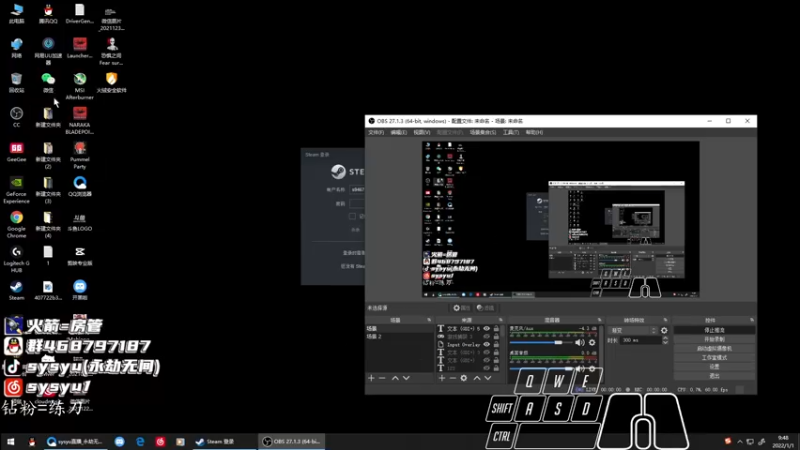
Task: Pop out the Scene Transitions dock via its header icon
Action: (x=665, y=320)
